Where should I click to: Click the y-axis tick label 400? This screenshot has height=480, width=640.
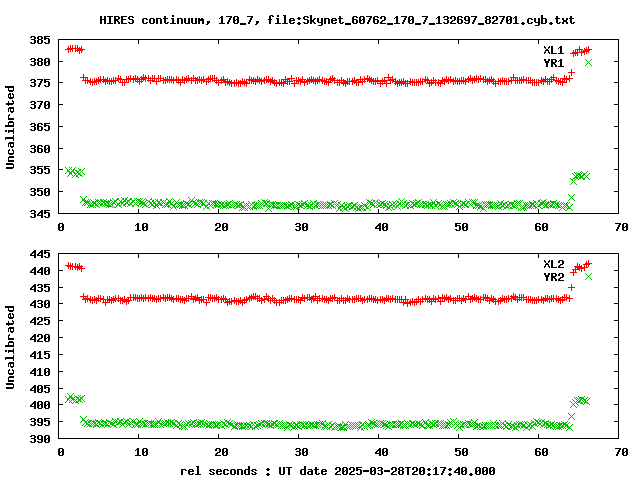tap(40, 405)
